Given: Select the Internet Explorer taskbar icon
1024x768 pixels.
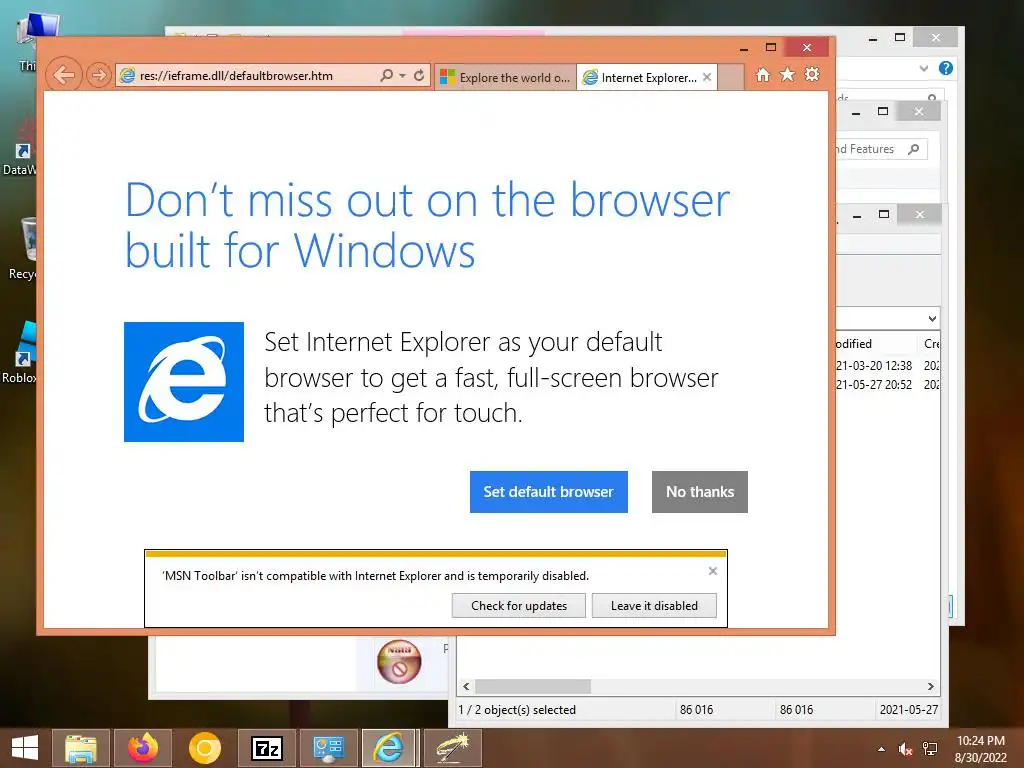Looking at the screenshot, I should click(389, 748).
